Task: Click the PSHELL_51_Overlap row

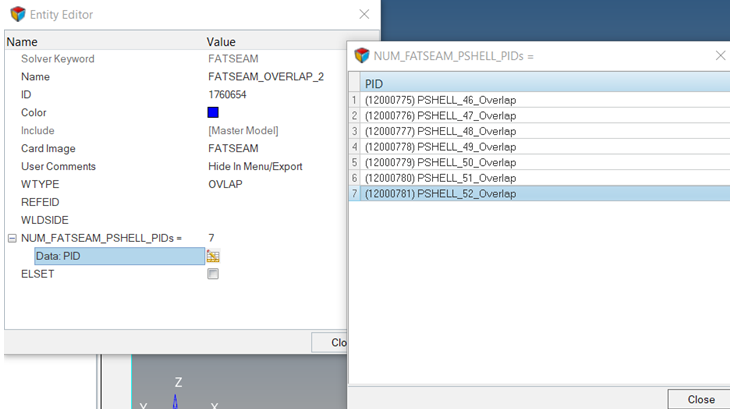Action: click(440, 178)
